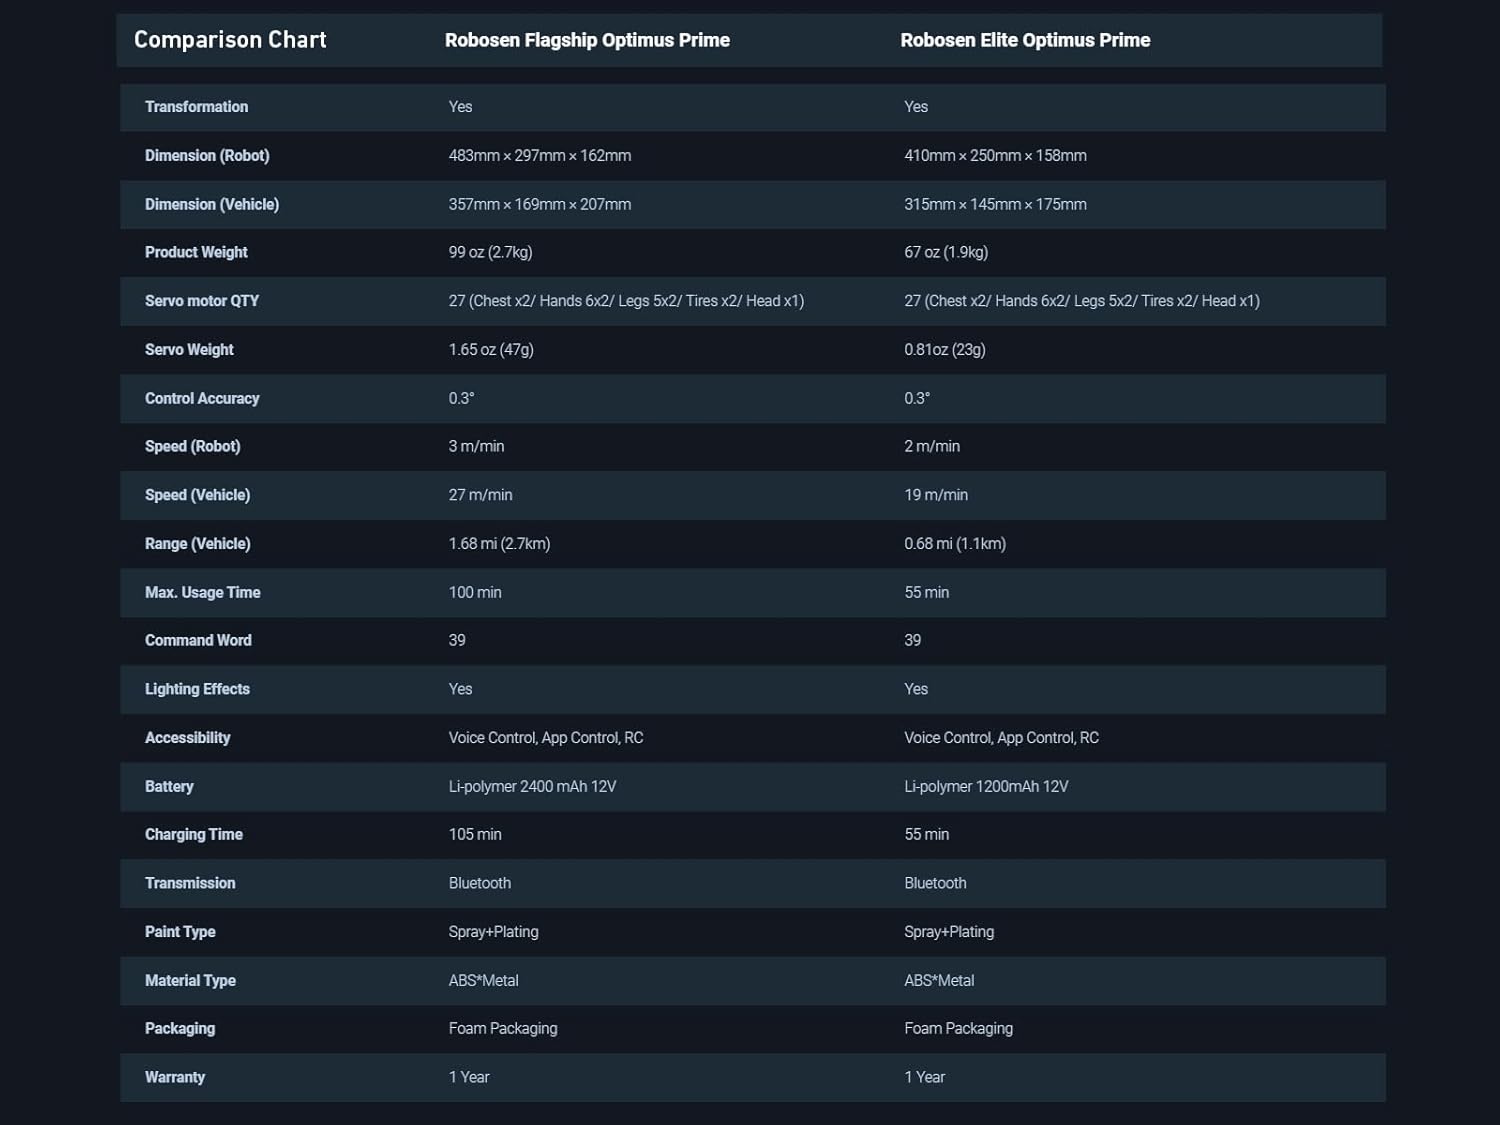Screen dimensions: 1500x1125
Task: Click the Flagship 105 min charging time value
Action: 475,834
